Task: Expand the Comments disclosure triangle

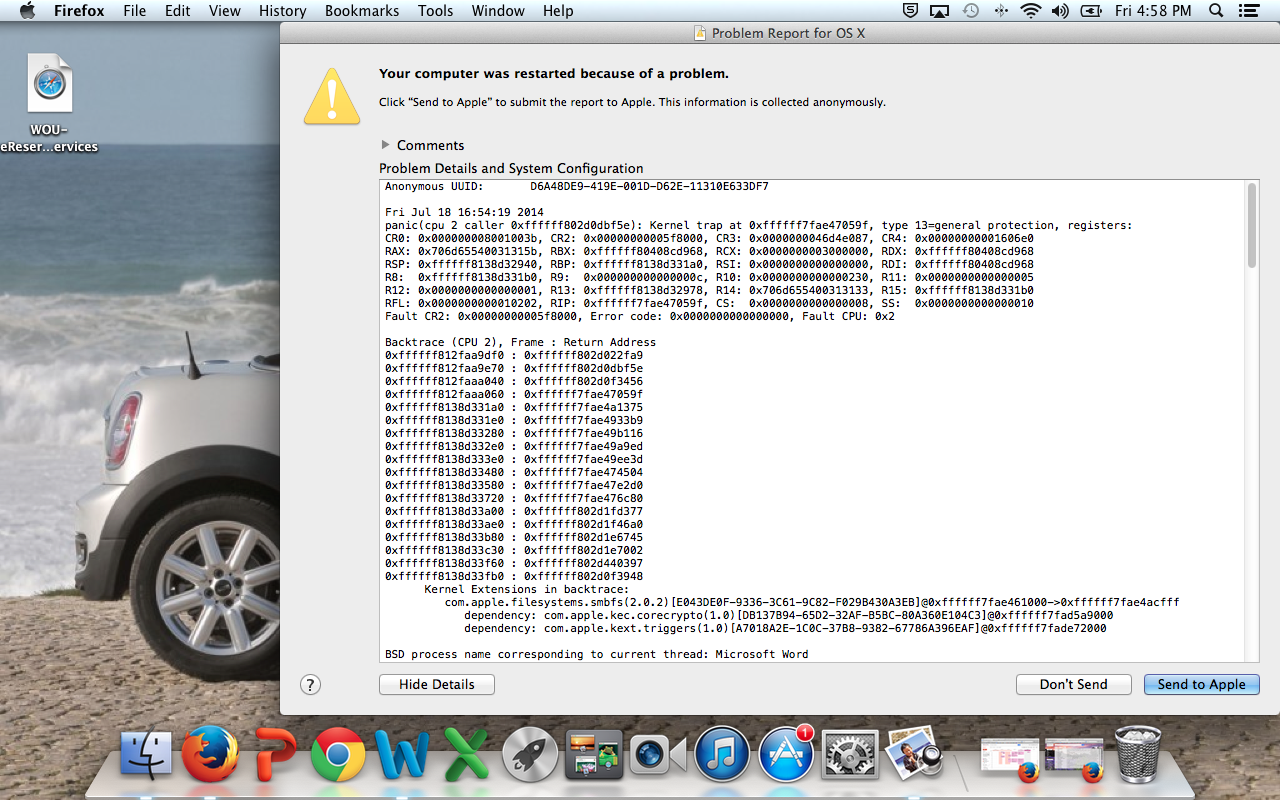Action: (386, 145)
